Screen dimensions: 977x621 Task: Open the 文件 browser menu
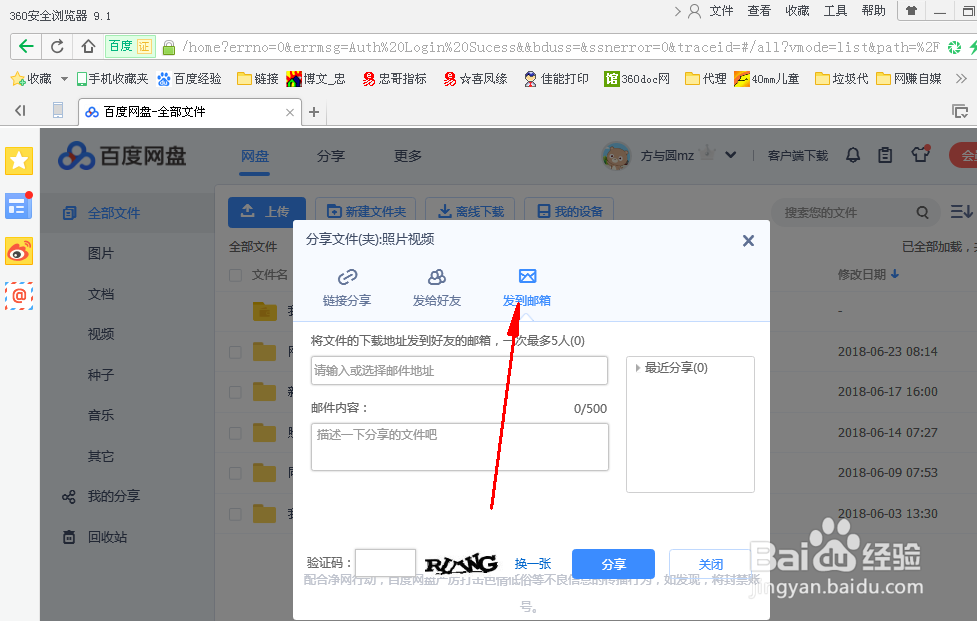coord(722,11)
